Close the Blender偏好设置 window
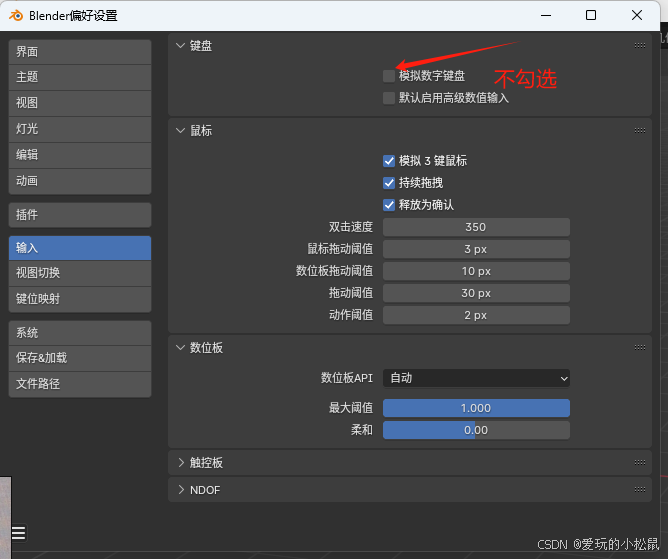The image size is (668, 559). [x=637, y=15]
